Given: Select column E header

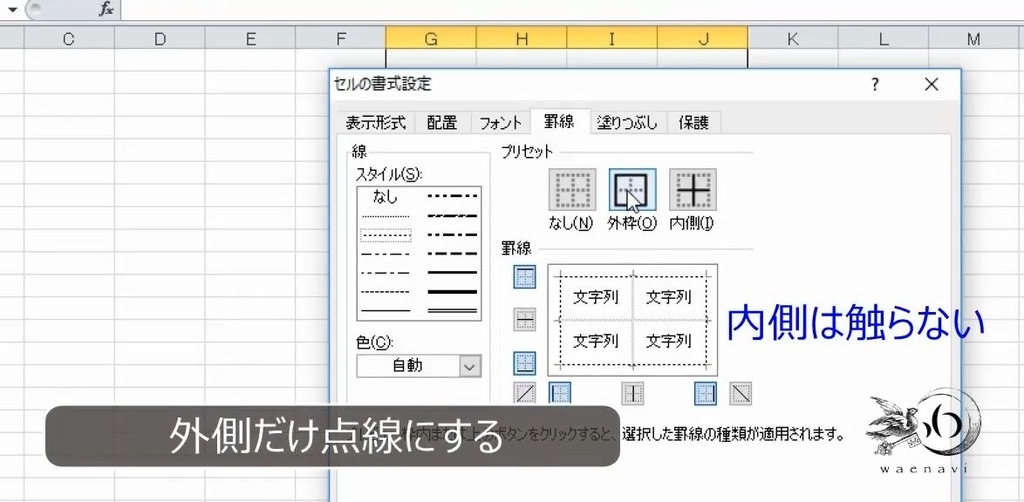Looking at the screenshot, I should 250,39.
